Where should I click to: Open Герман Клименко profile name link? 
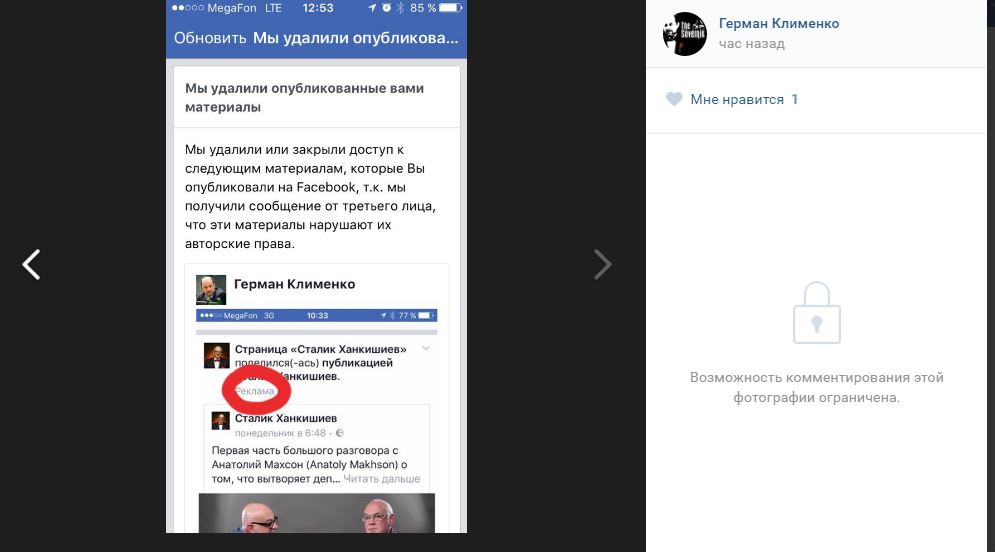coord(779,23)
